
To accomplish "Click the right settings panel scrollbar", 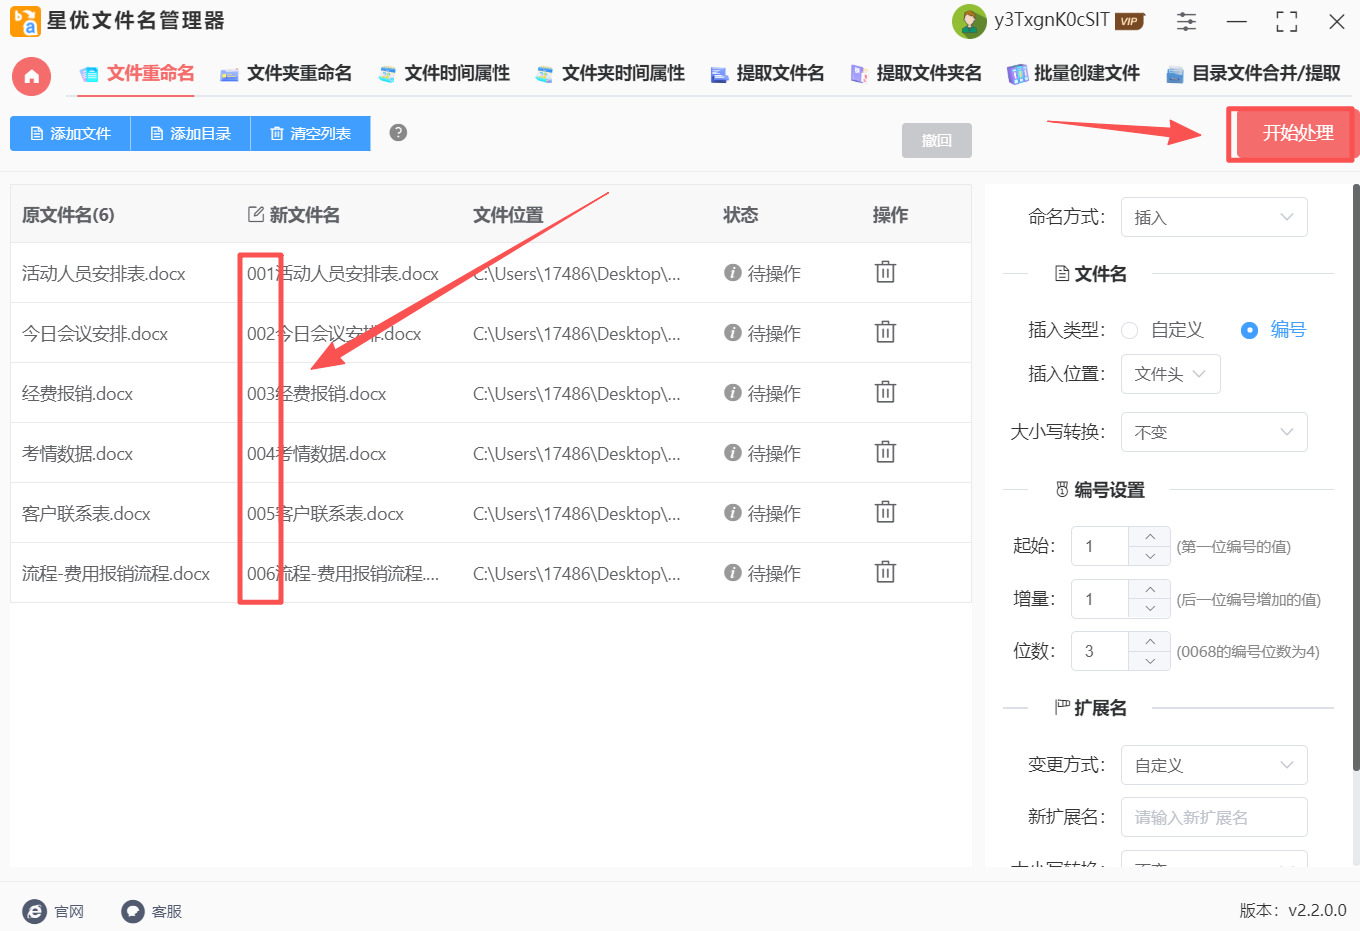I will 1356,478.
